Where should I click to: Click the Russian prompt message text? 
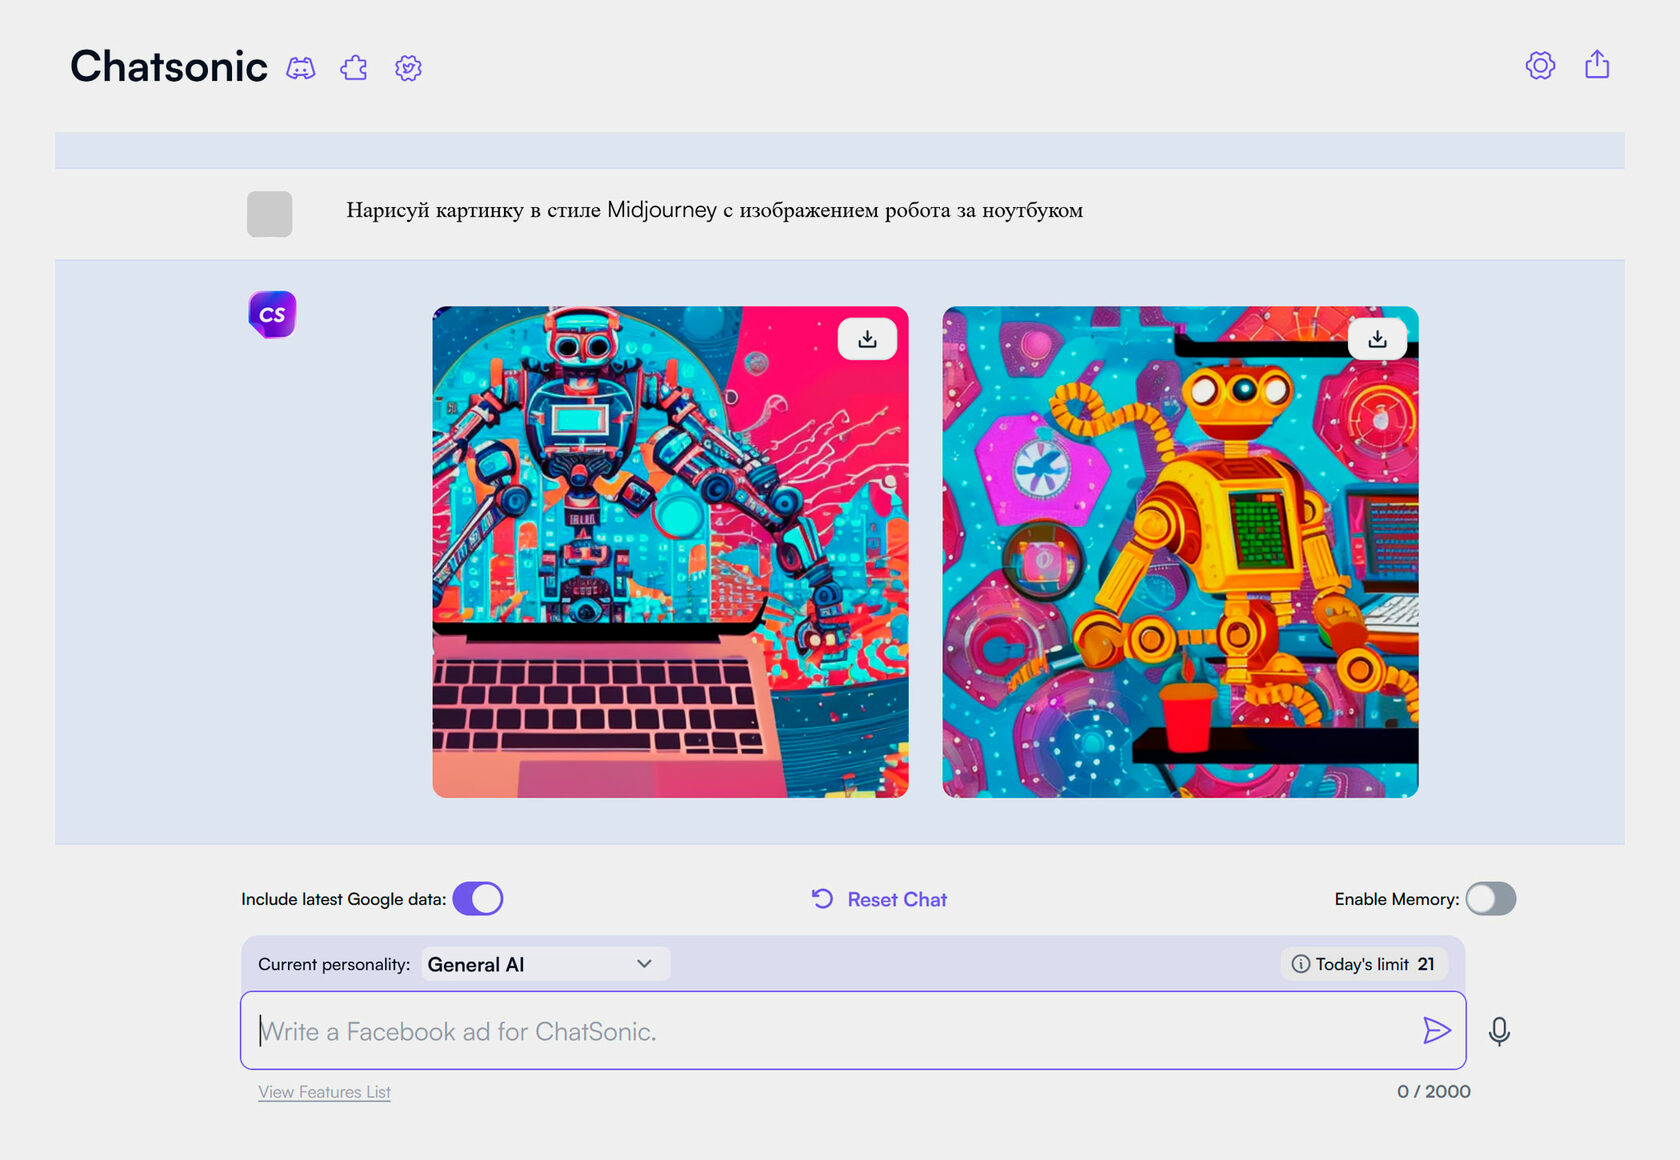pyautogui.click(x=714, y=210)
